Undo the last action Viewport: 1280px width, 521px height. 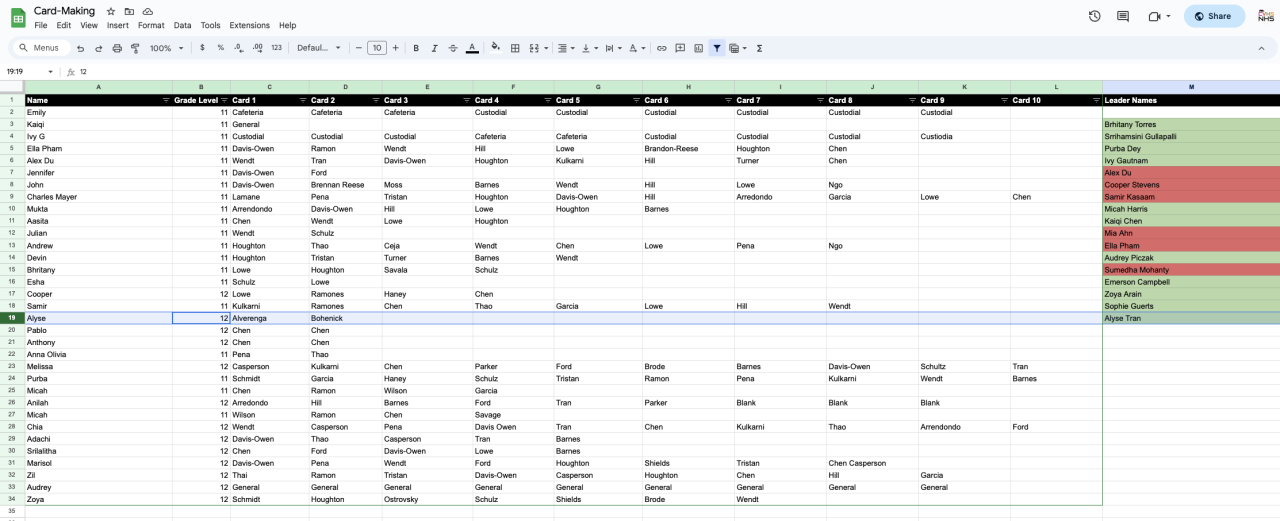80,48
